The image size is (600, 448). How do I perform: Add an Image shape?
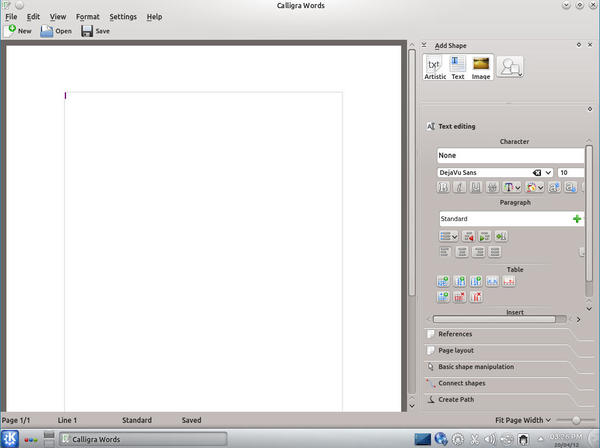point(481,68)
